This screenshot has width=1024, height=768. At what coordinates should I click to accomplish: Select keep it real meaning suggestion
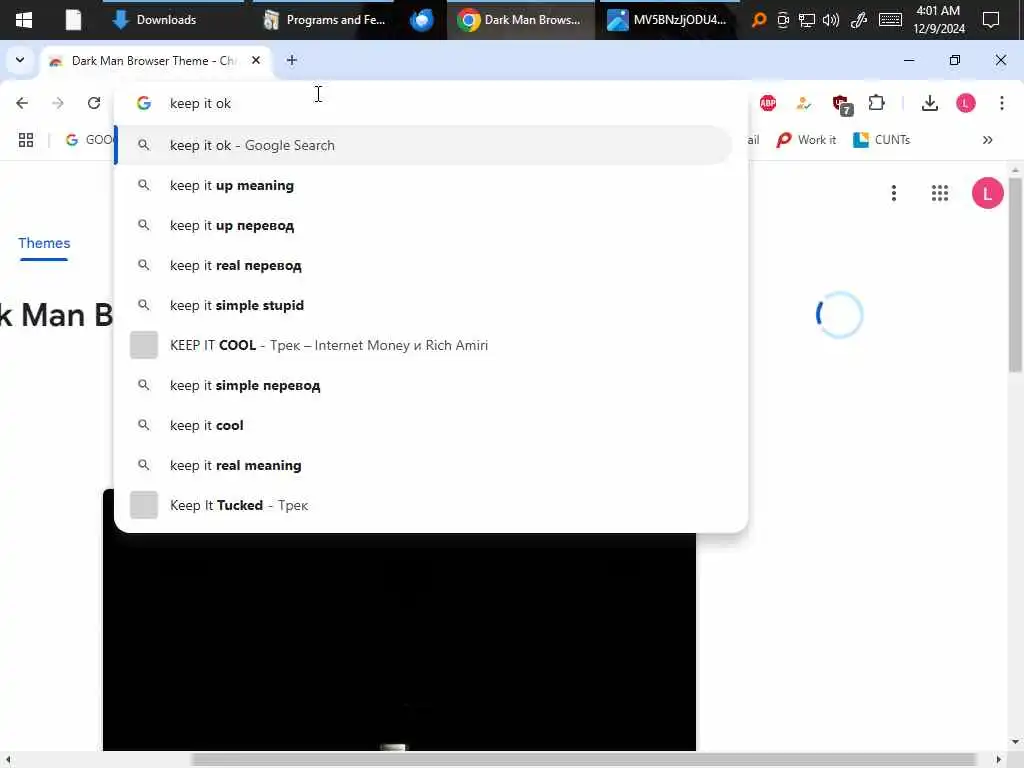(423, 465)
